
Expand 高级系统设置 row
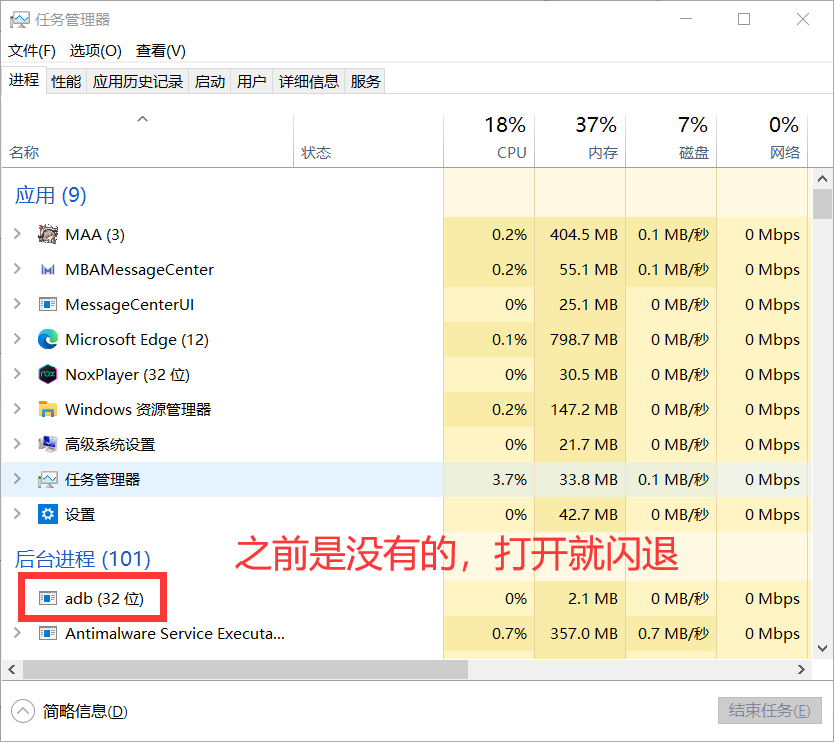point(17,444)
